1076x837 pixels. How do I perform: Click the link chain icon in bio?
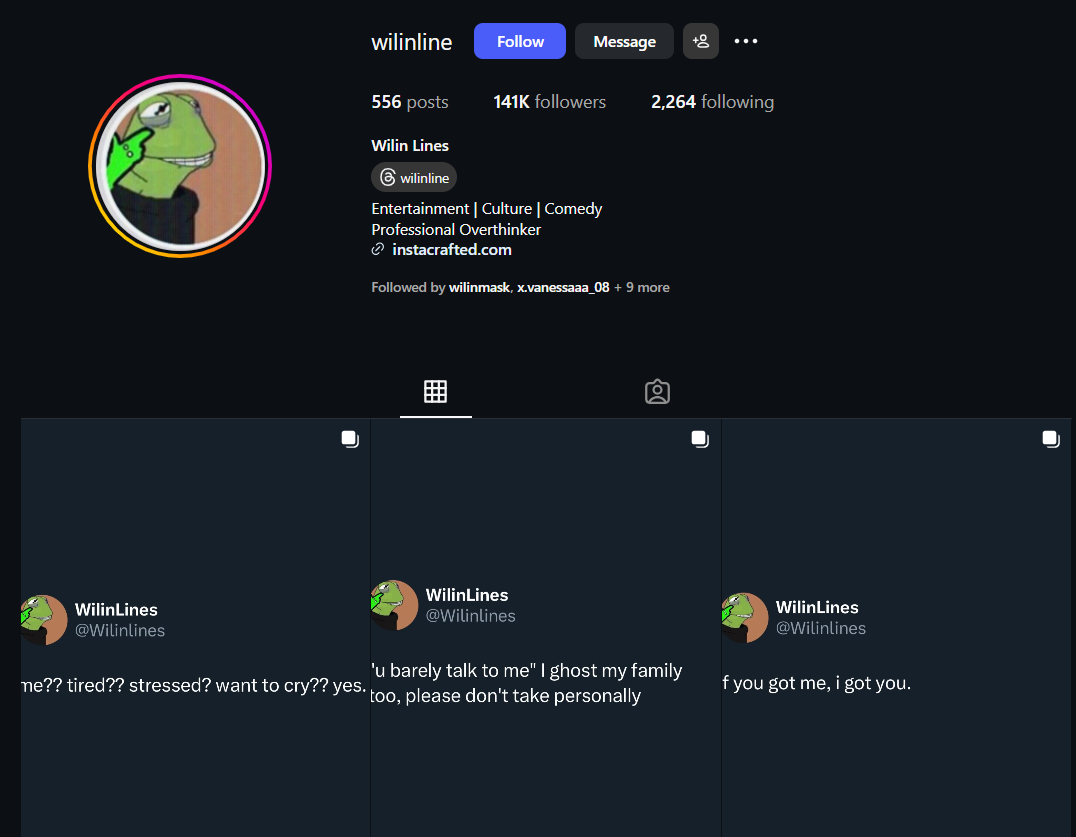(x=377, y=250)
